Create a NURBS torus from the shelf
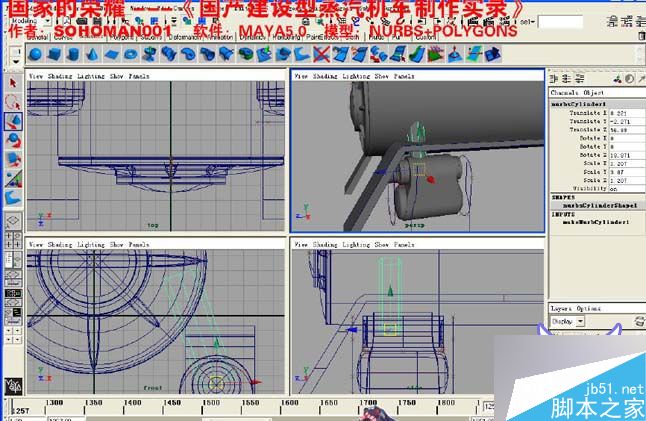The width and height of the screenshot is (646, 421). (130, 54)
